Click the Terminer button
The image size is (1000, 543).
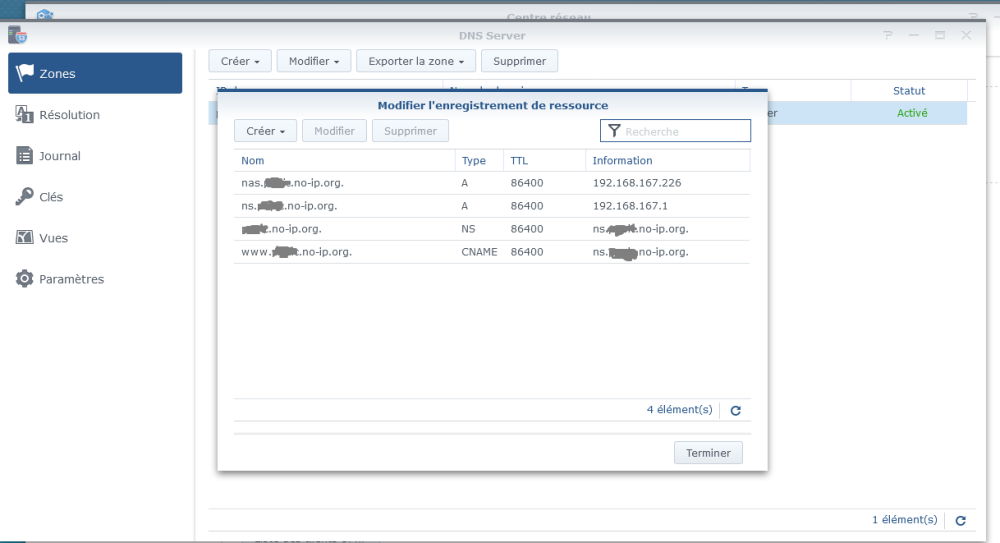click(x=708, y=453)
